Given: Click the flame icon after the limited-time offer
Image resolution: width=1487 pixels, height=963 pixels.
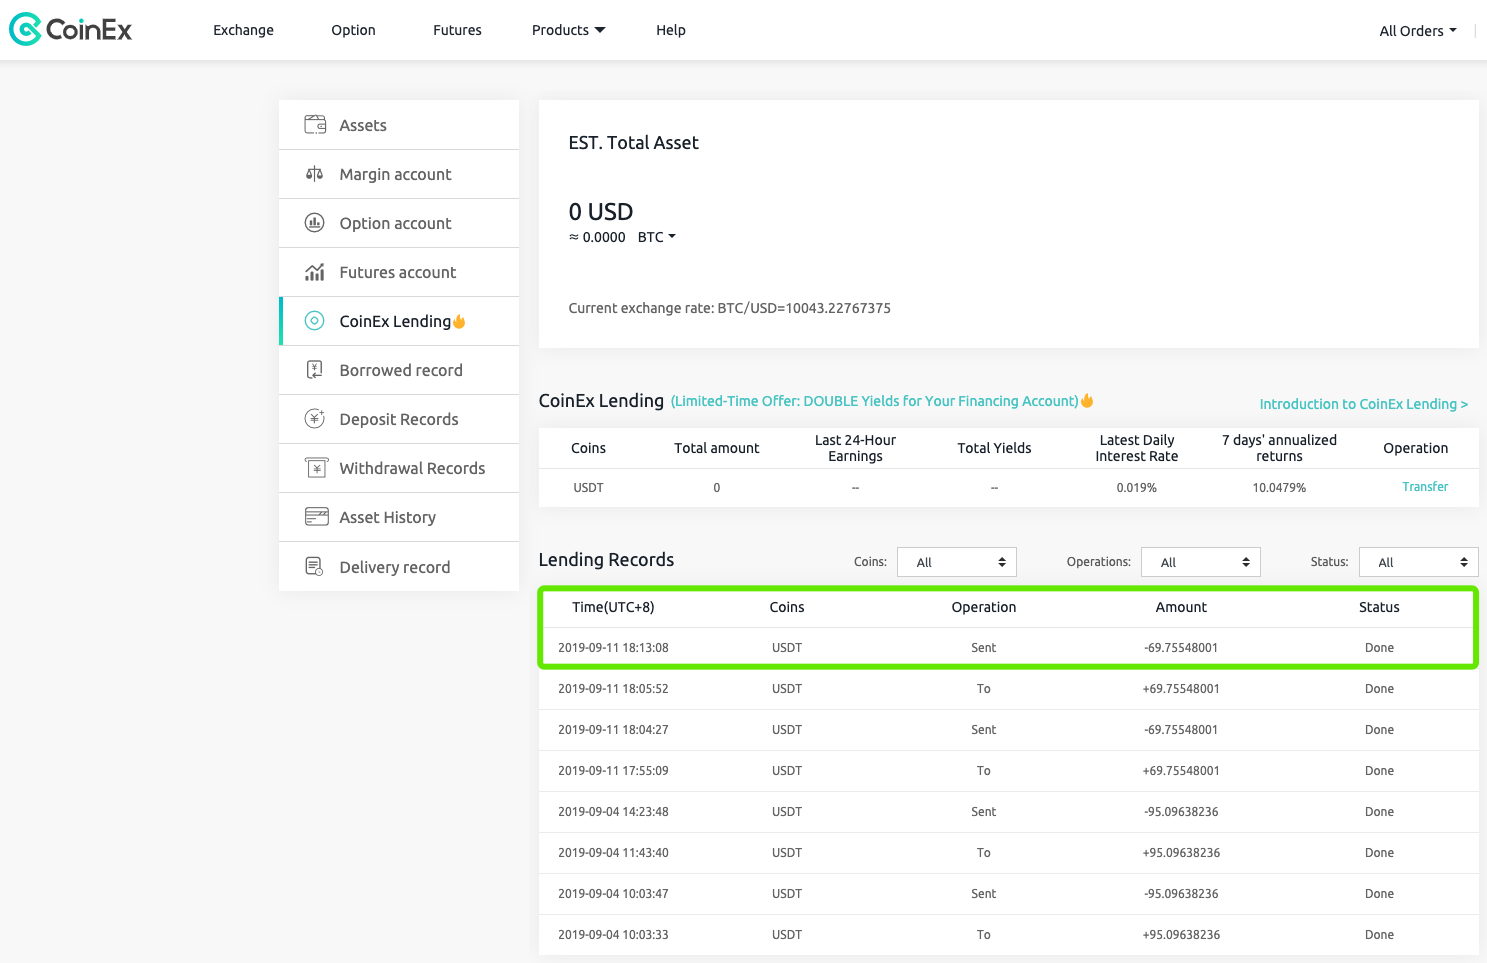Looking at the screenshot, I should pyautogui.click(x=1087, y=401).
